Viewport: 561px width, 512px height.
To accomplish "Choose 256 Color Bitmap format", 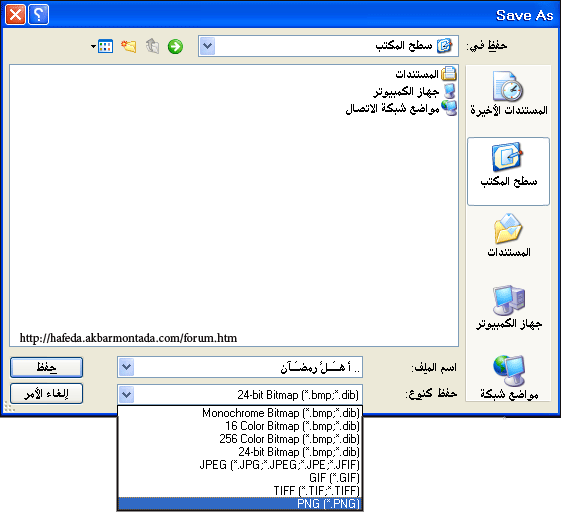I will 240,439.
